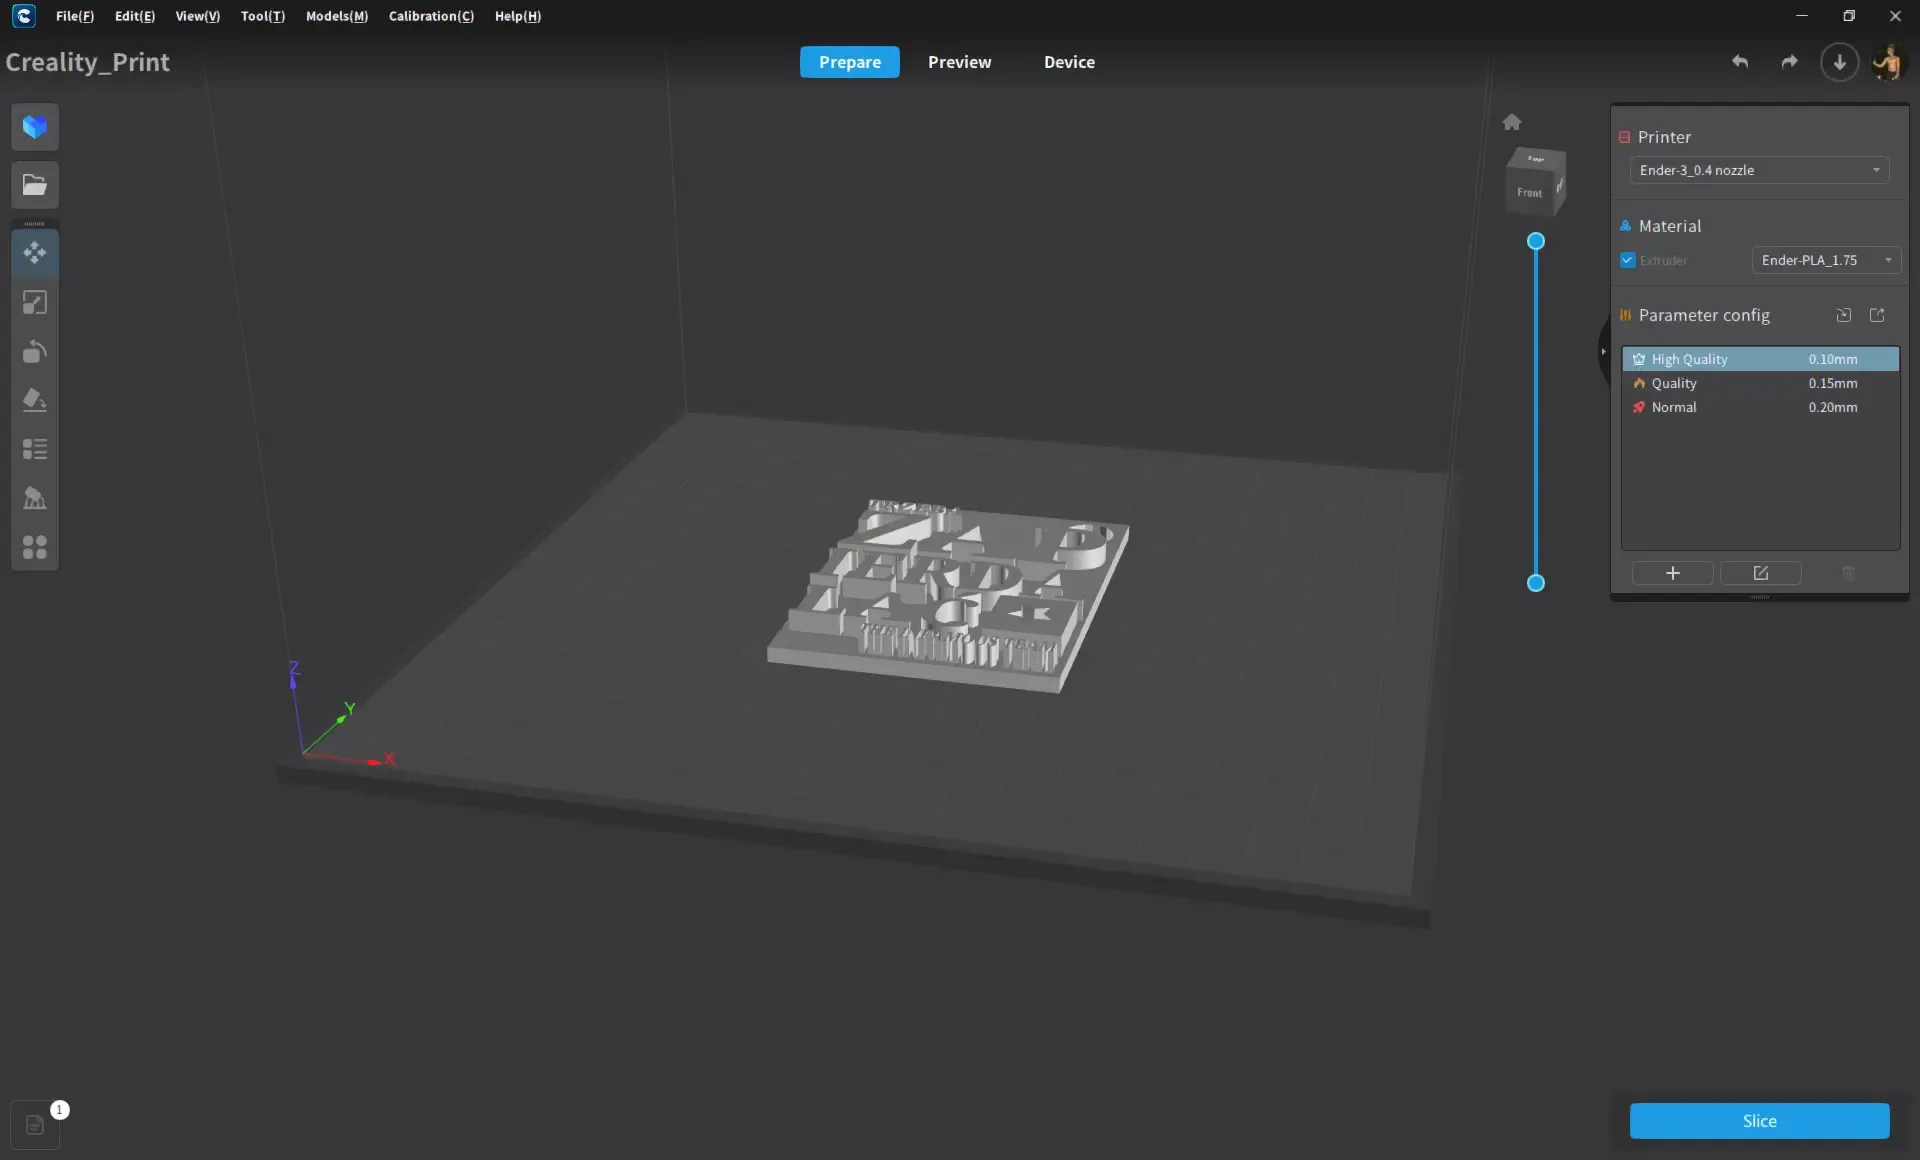The width and height of the screenshot is (1920, 1160).
Task: Open the model library cube icon
Action: point(35,127)
